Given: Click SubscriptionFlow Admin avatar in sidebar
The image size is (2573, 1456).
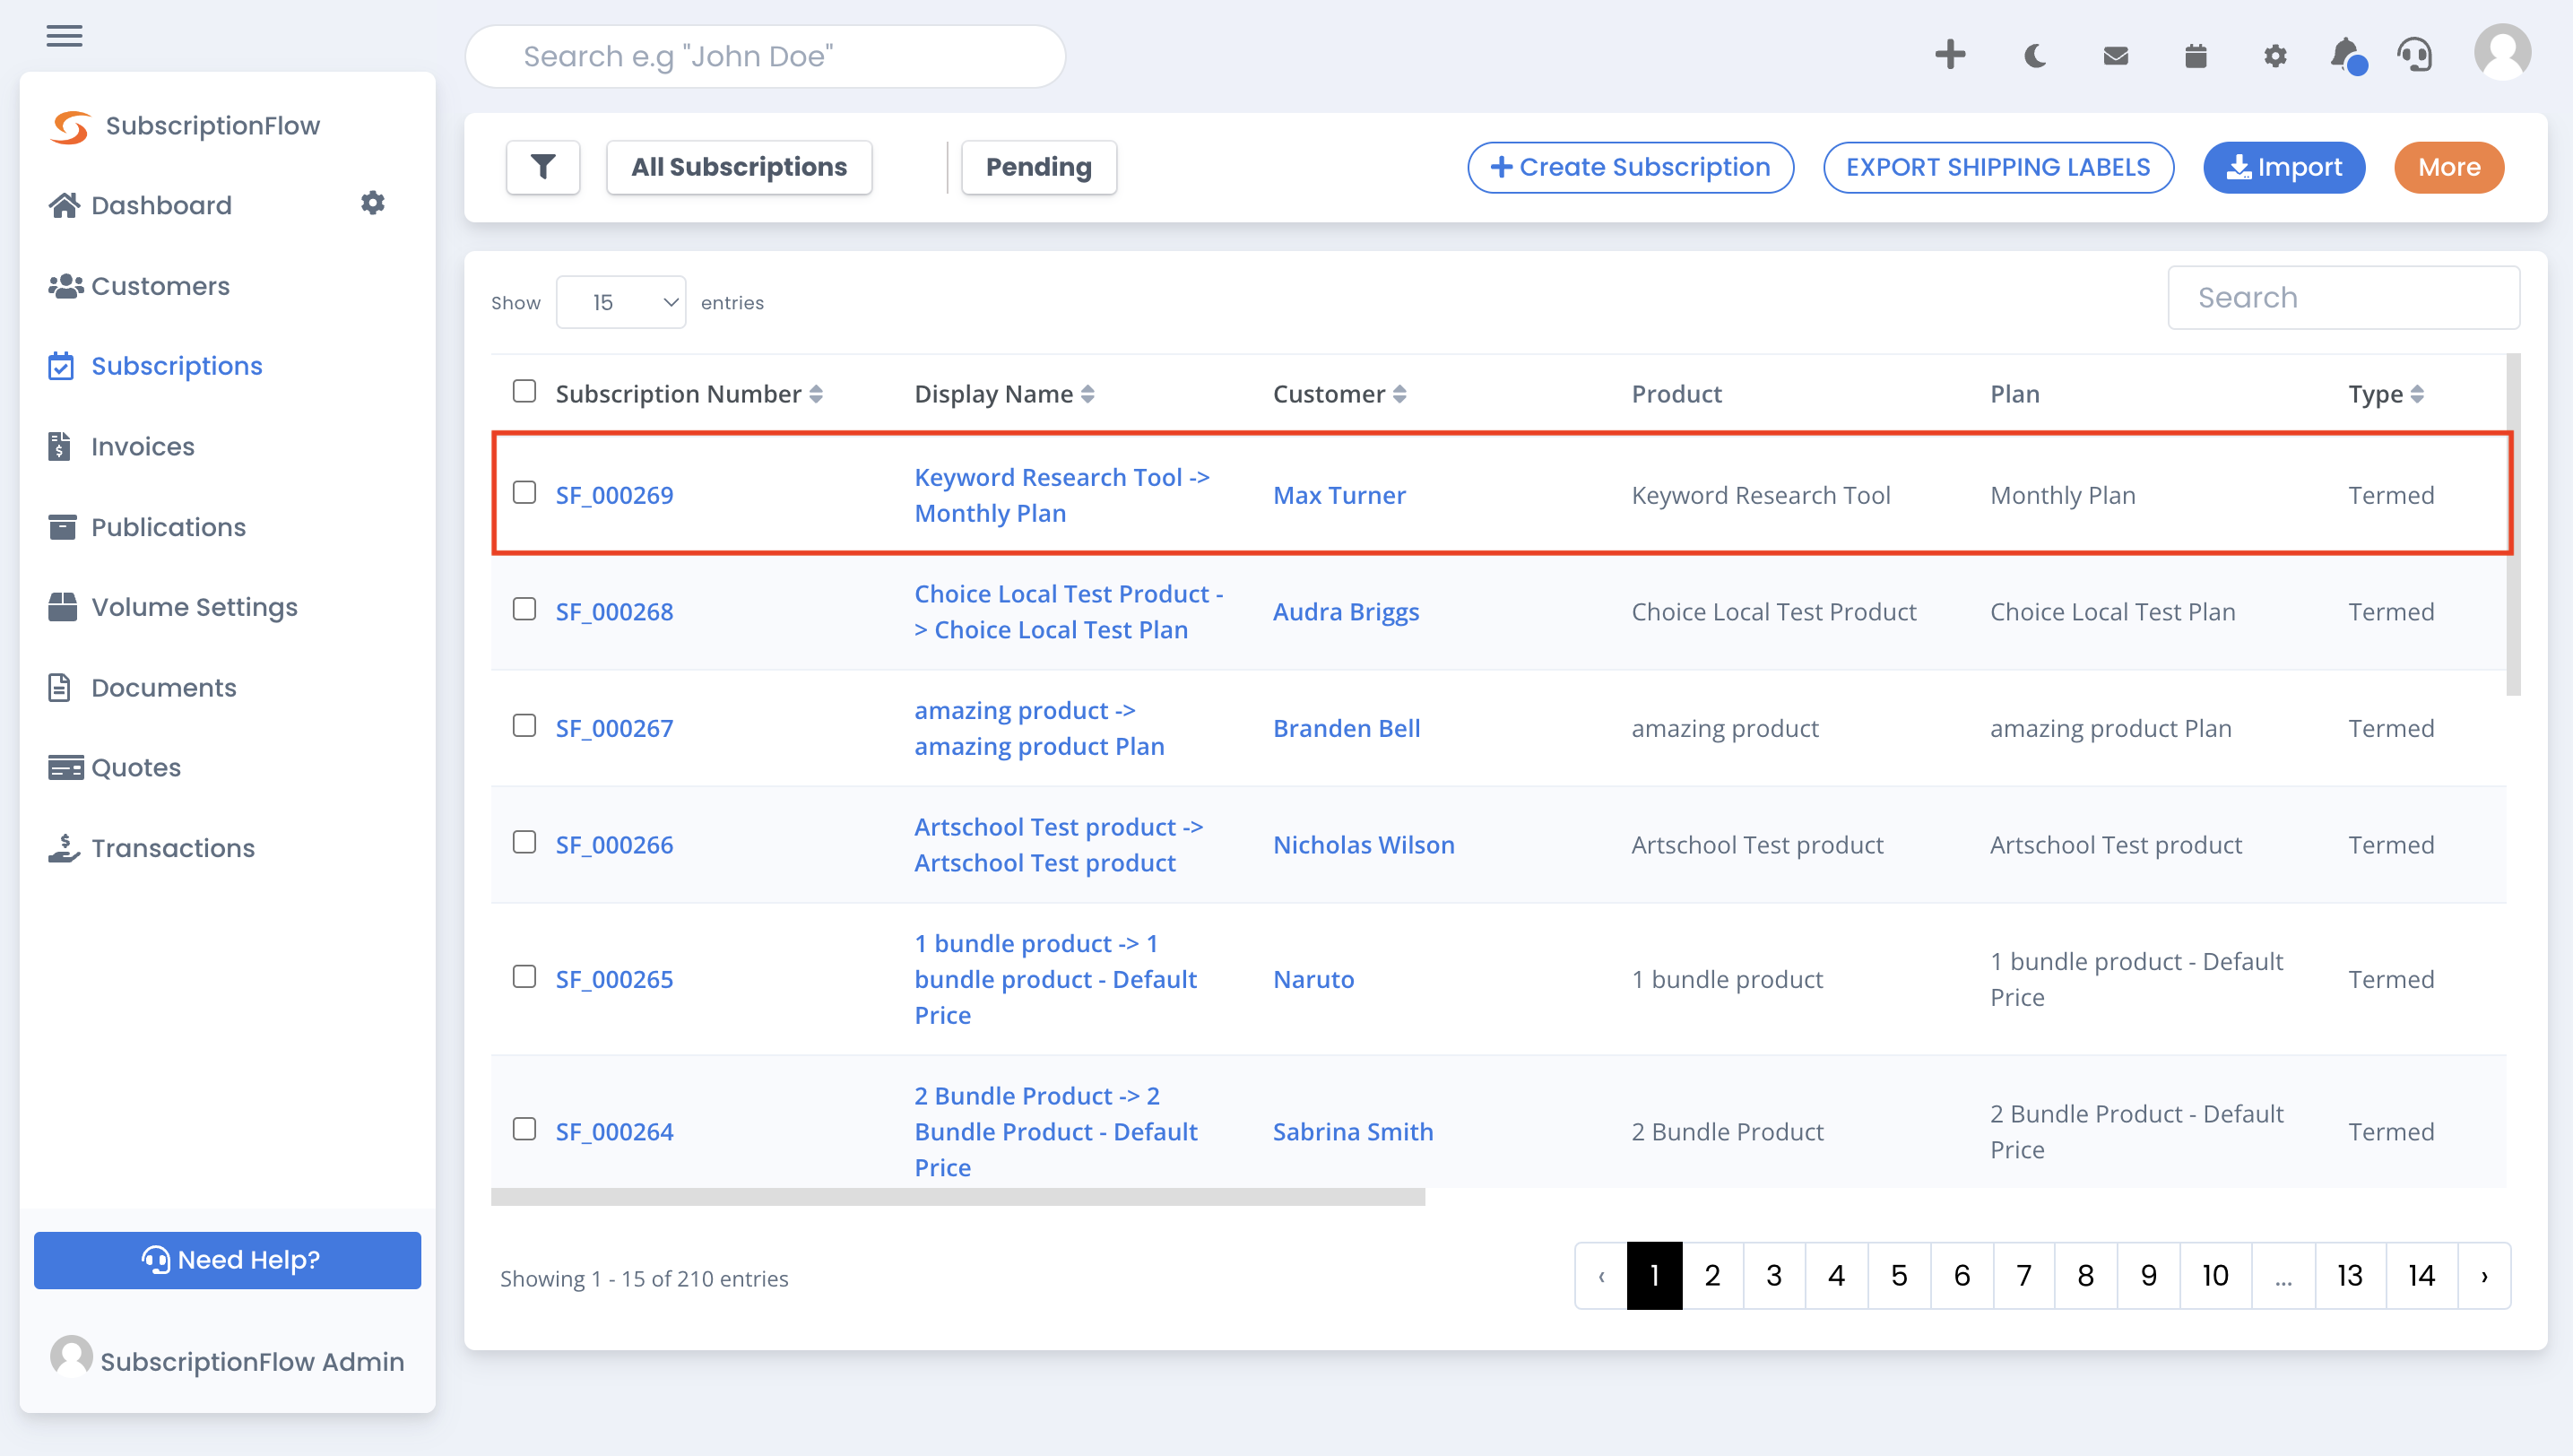Looking at the screenshot, I should (x=71, y=1357).
